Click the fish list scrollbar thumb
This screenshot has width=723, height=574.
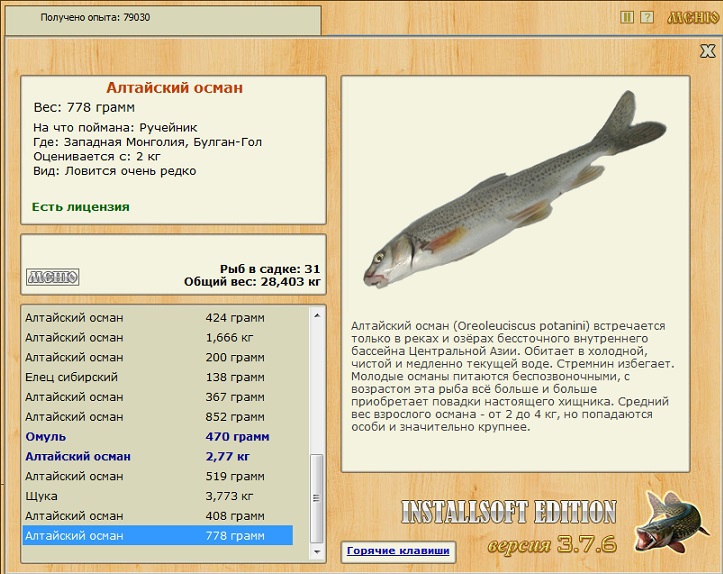(x=317, y=498)
